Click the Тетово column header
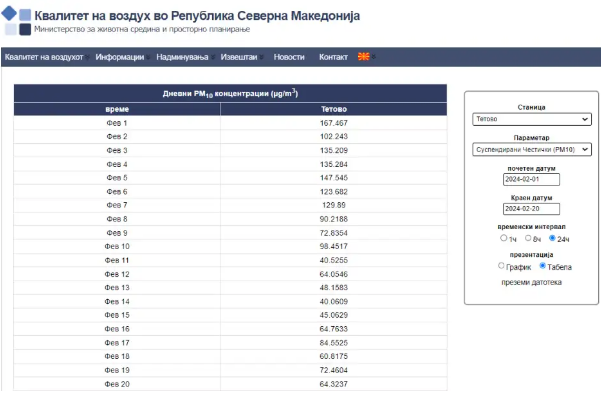This screenshot has height=400, width=601. point(333,108)
